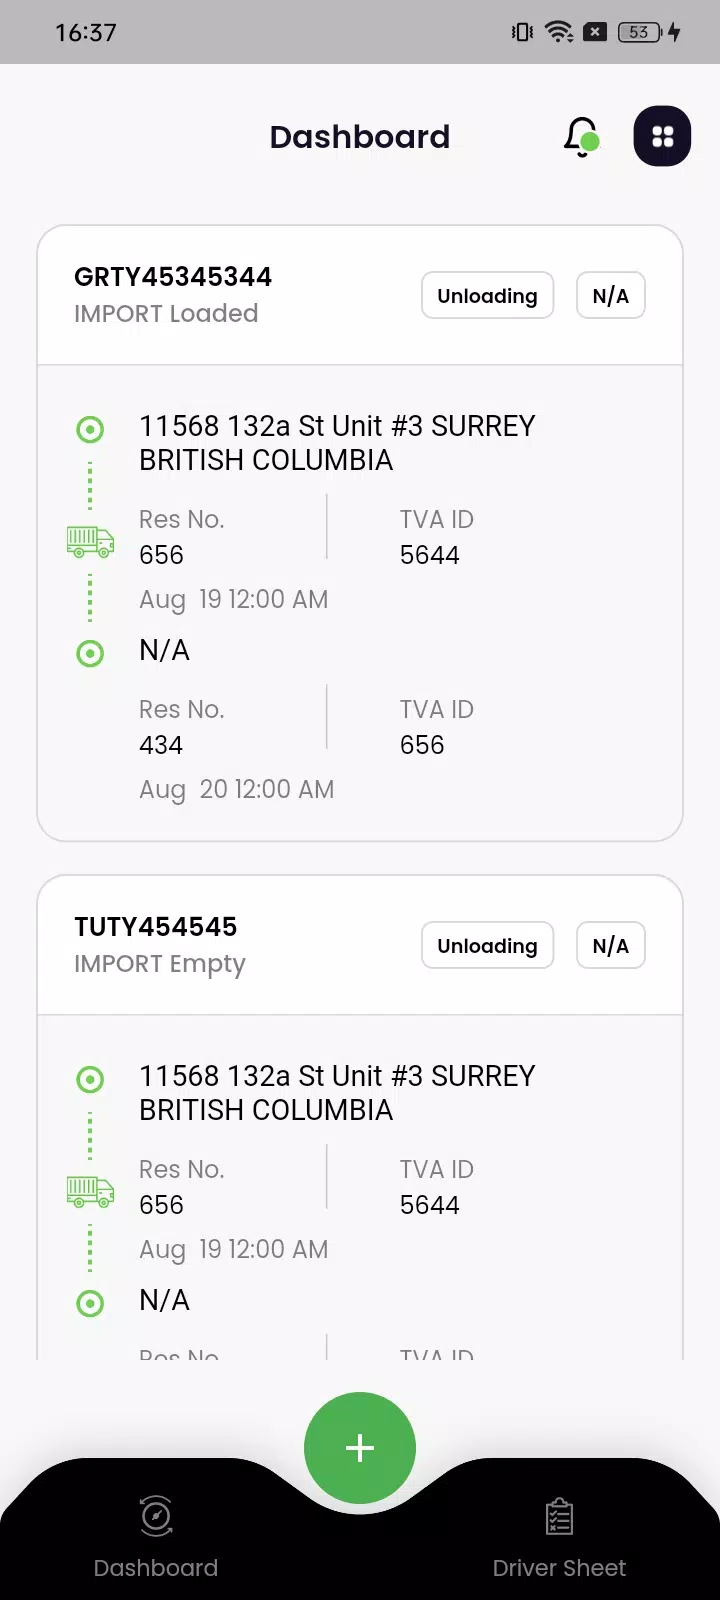Screen dimensions: 720x1600
Task: Tap the Driver Sheet clipboard icon
Action: 559,1517
